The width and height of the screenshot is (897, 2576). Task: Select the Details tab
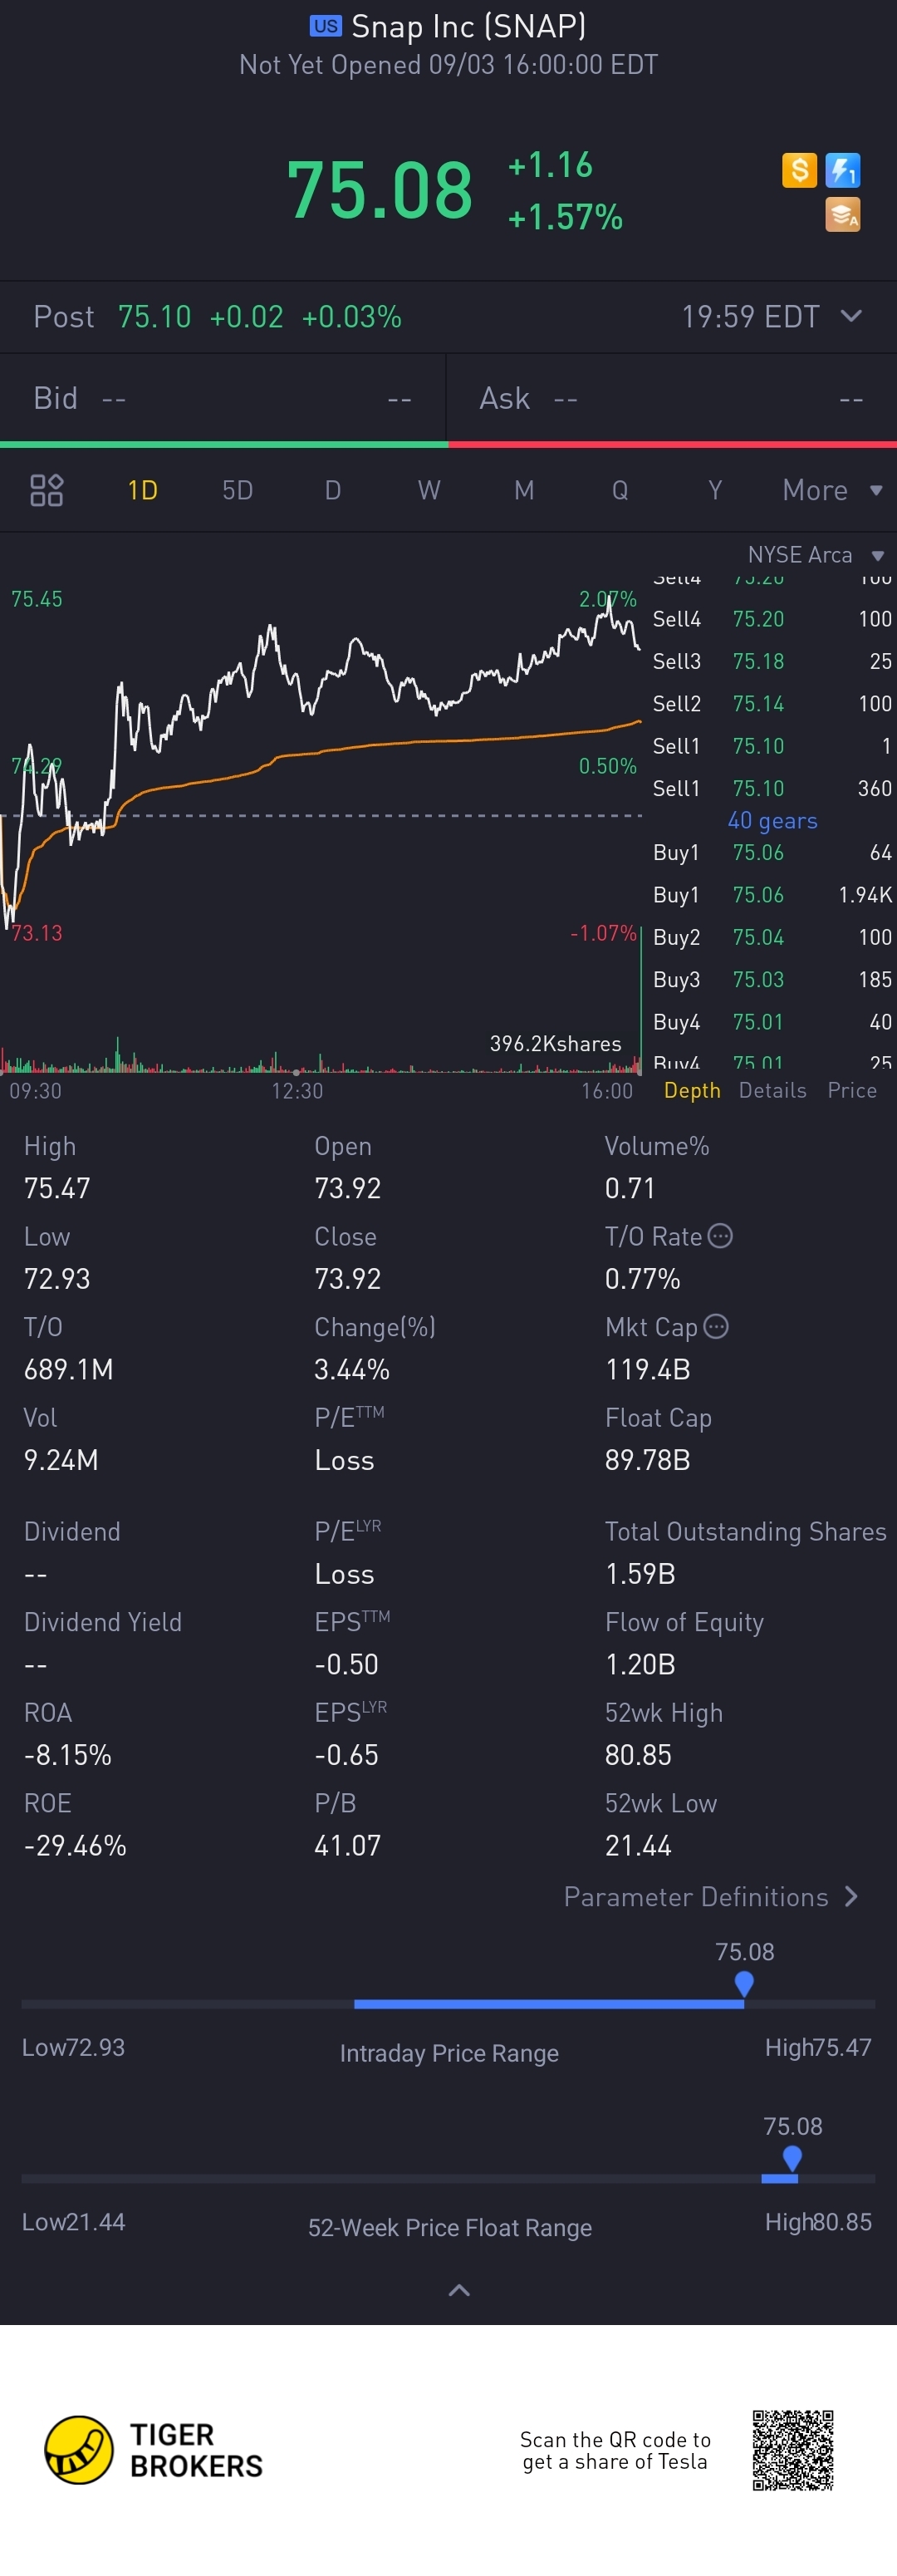point(772,1090)
